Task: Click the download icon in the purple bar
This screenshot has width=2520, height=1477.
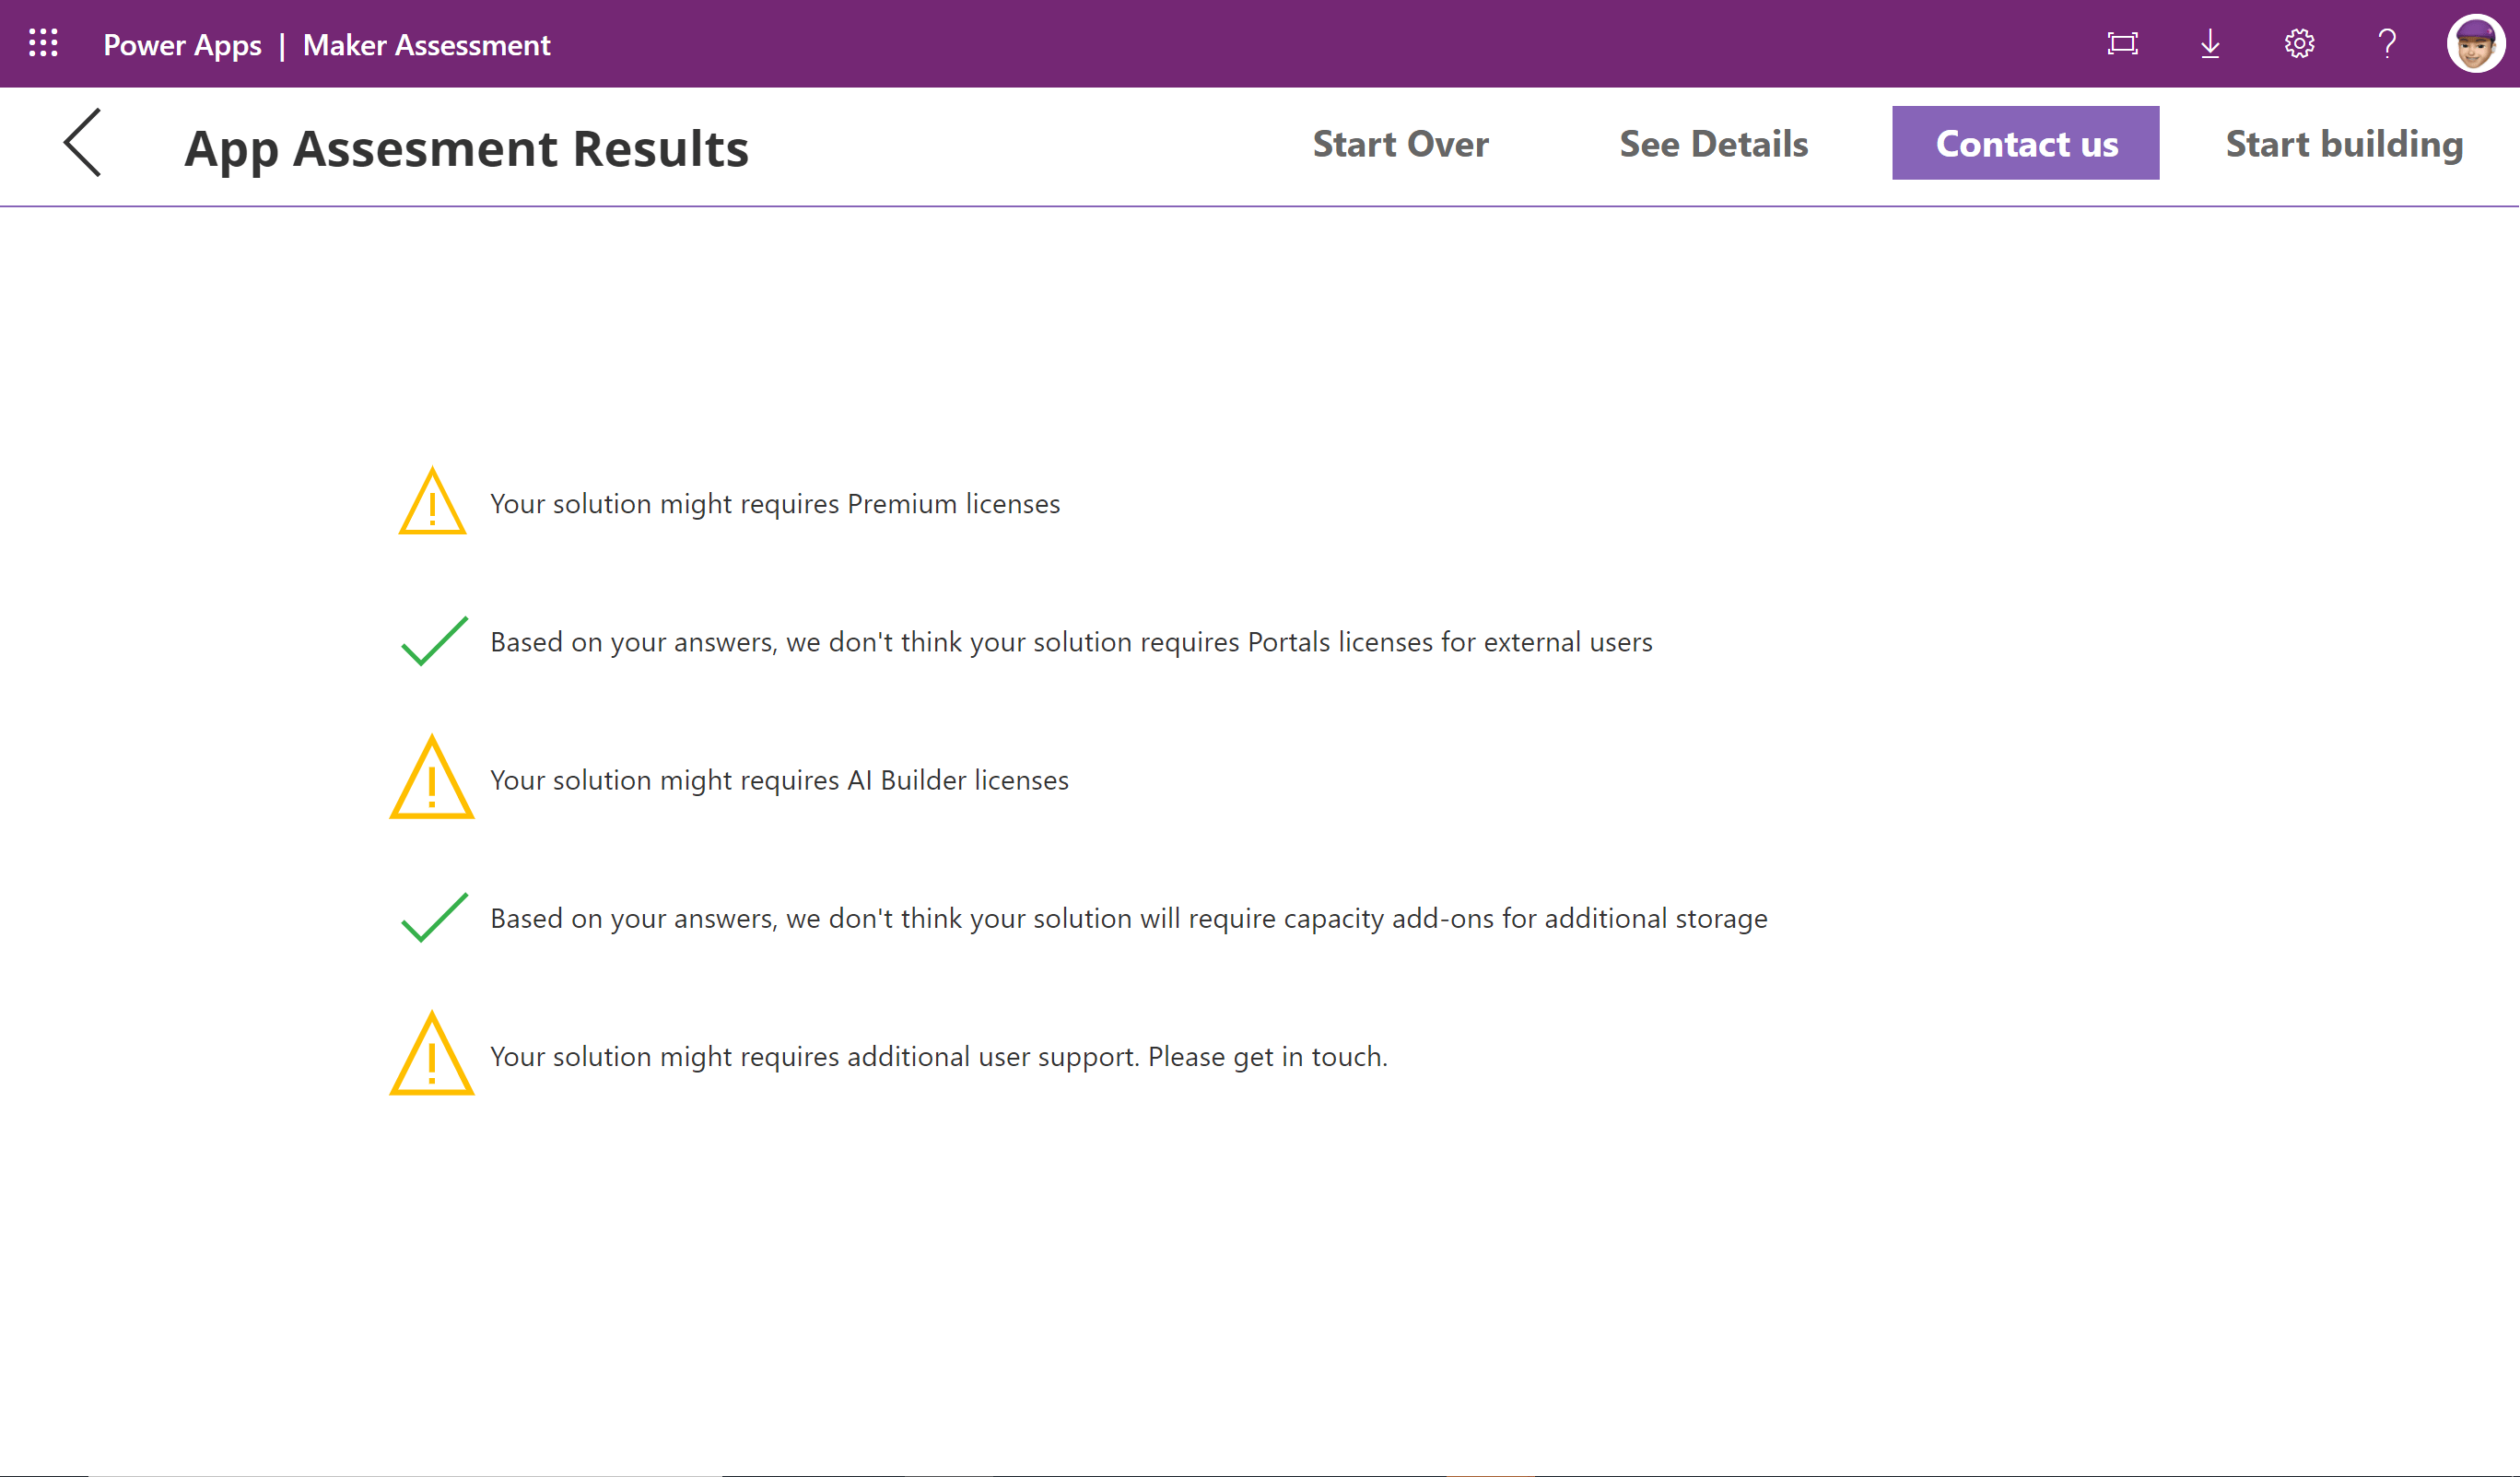Action: pyautogui.click(x=2210, y=43)
